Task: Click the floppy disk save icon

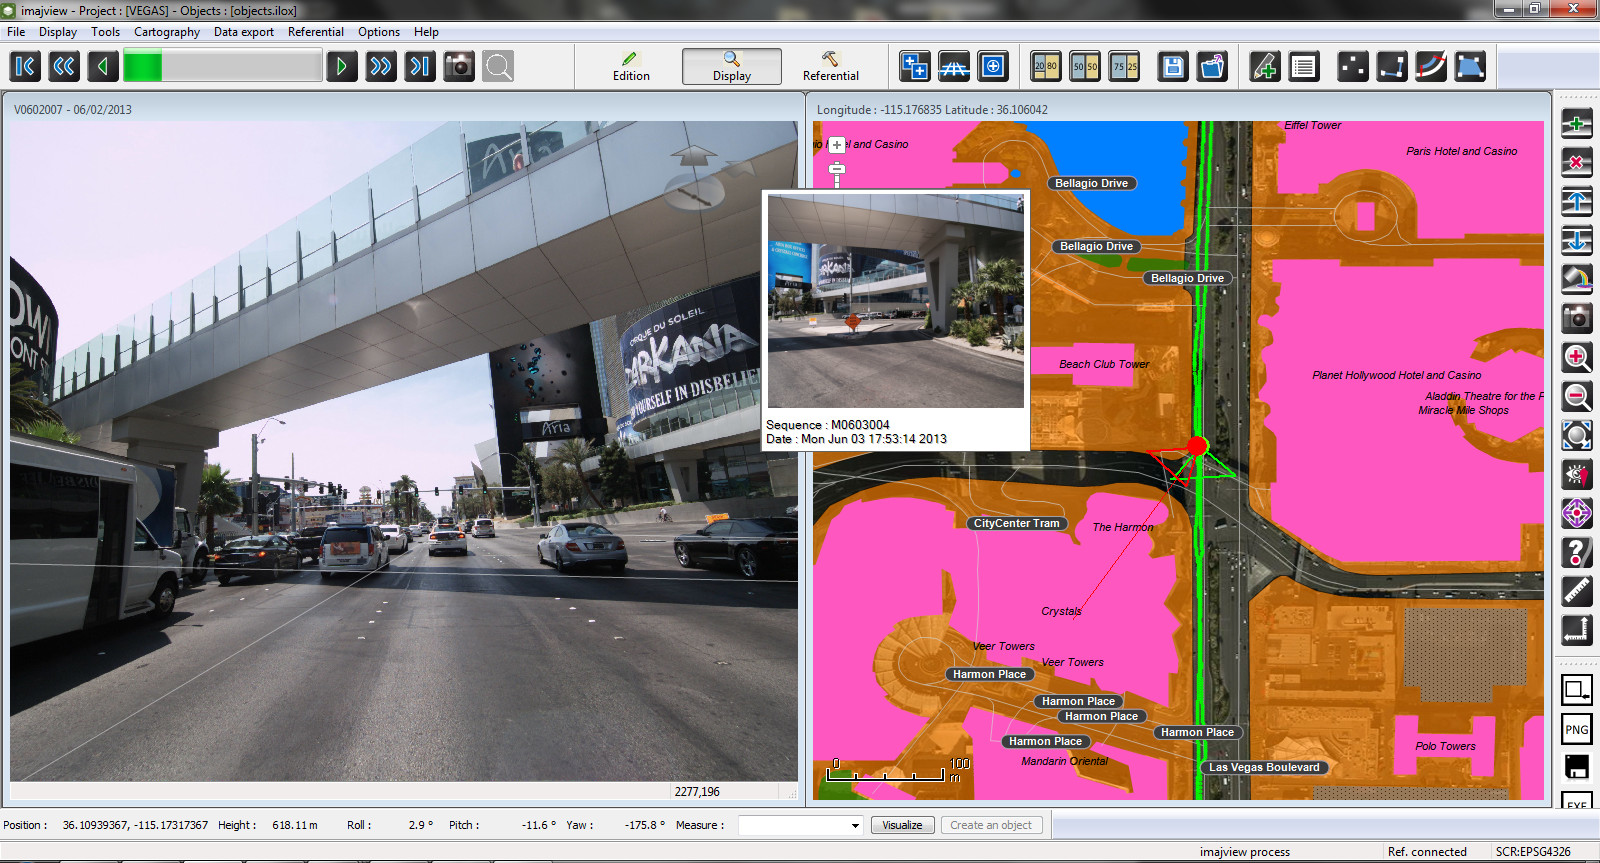Action: [1173, 67]
